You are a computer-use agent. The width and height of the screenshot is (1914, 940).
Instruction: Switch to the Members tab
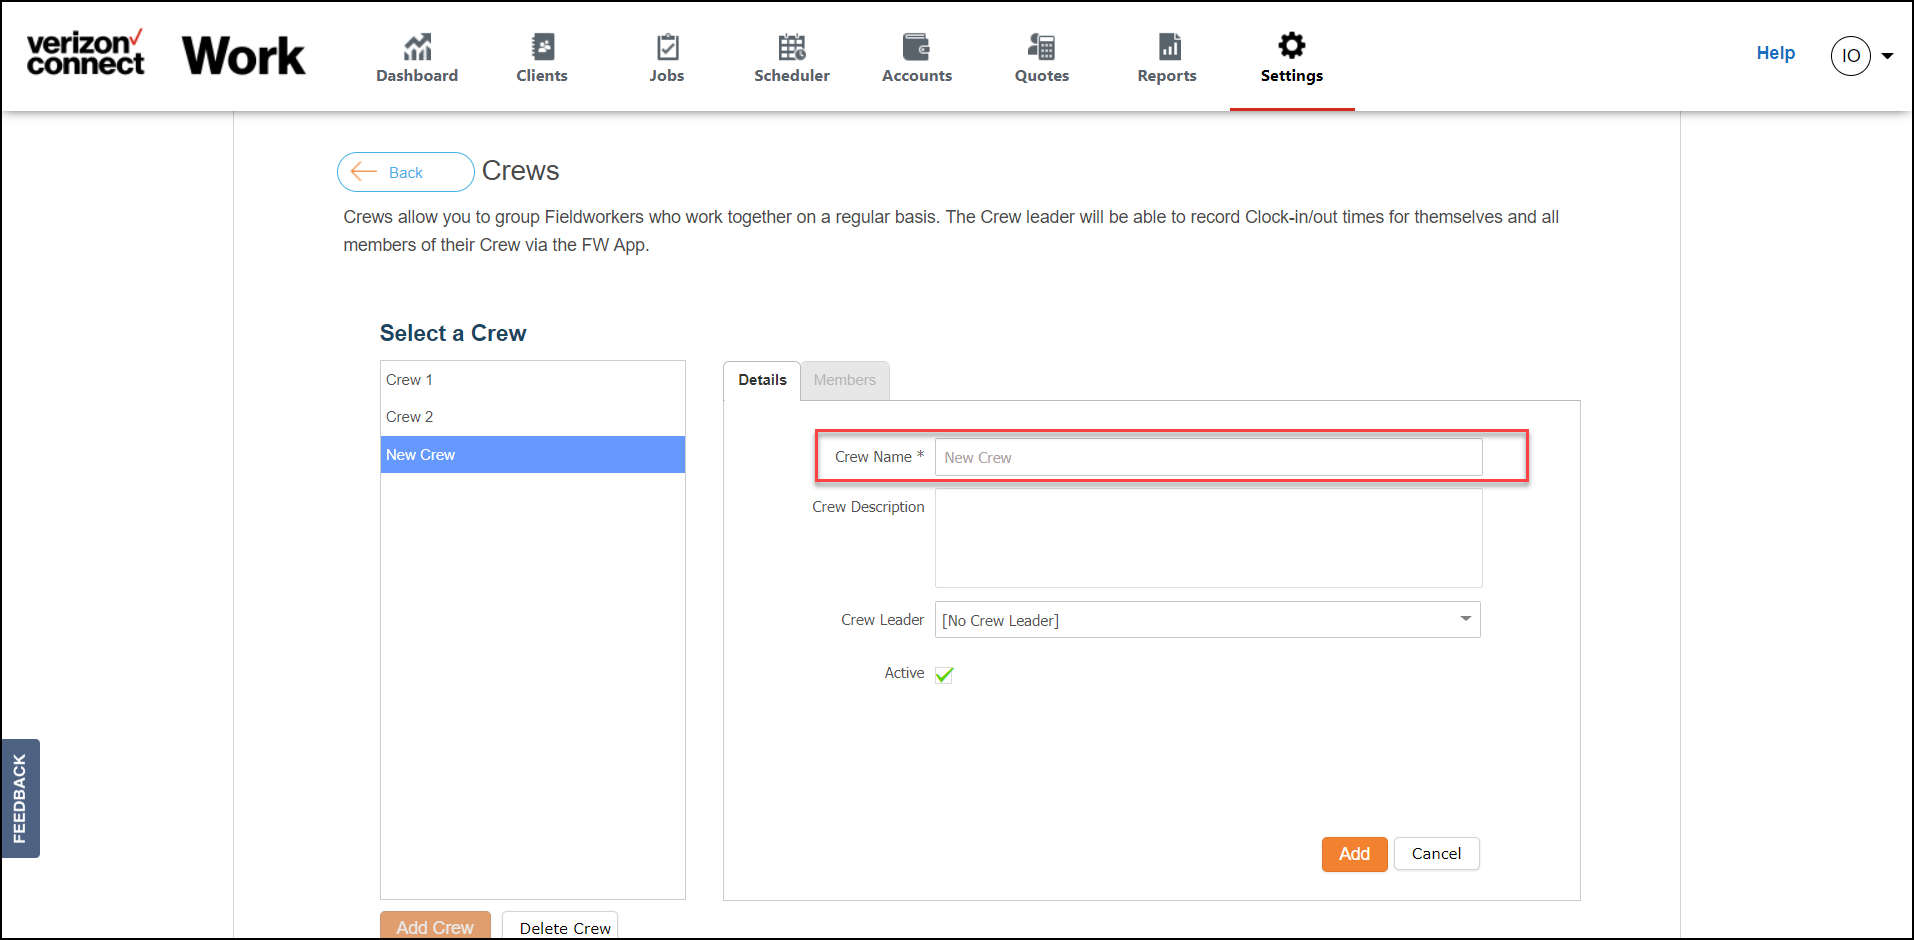tap(845, 380)
